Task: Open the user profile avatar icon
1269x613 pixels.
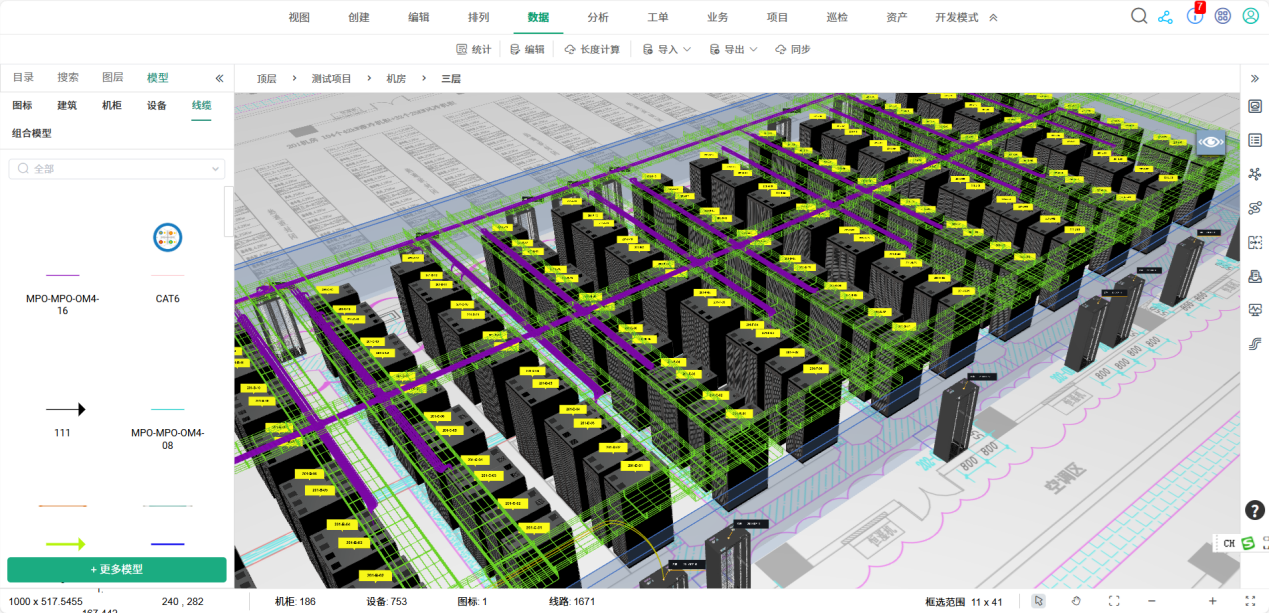Action: [x=1250, y=16]
